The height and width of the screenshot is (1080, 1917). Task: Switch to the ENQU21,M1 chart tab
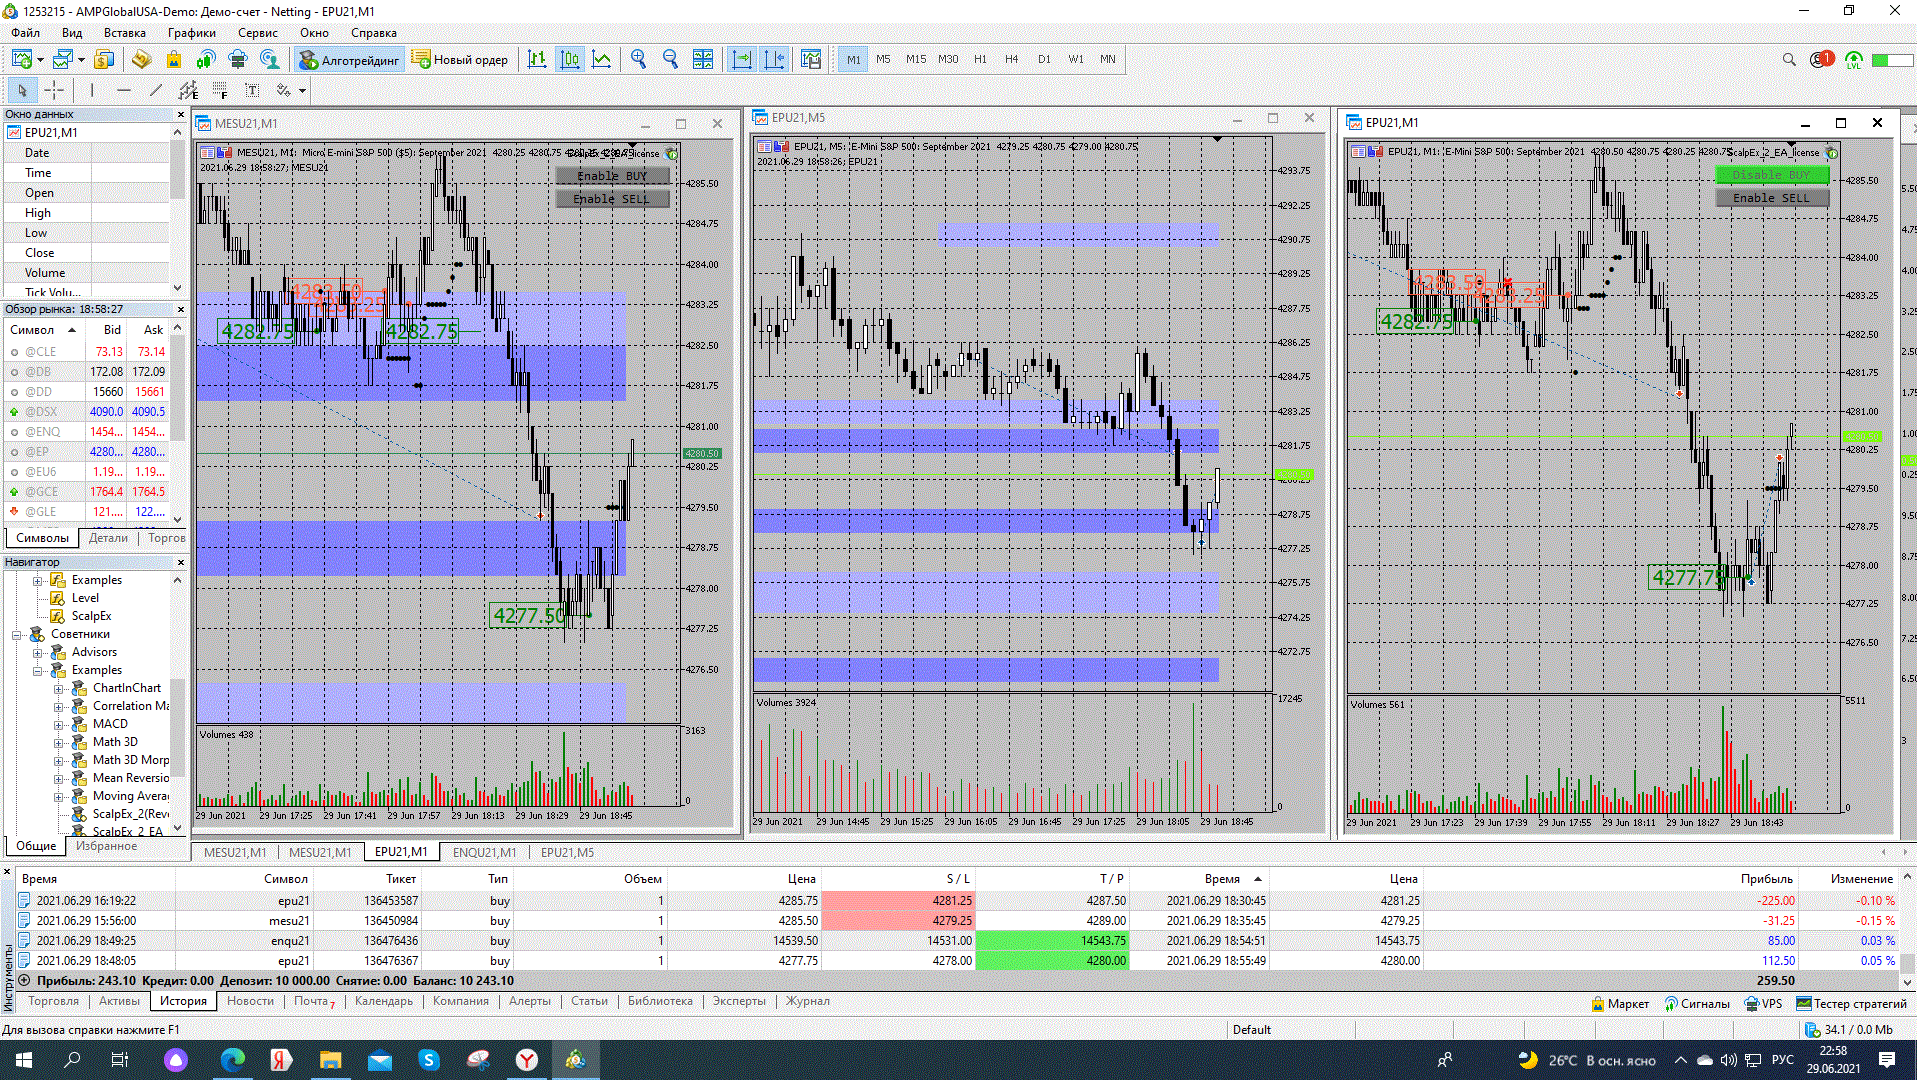(484, 852)
